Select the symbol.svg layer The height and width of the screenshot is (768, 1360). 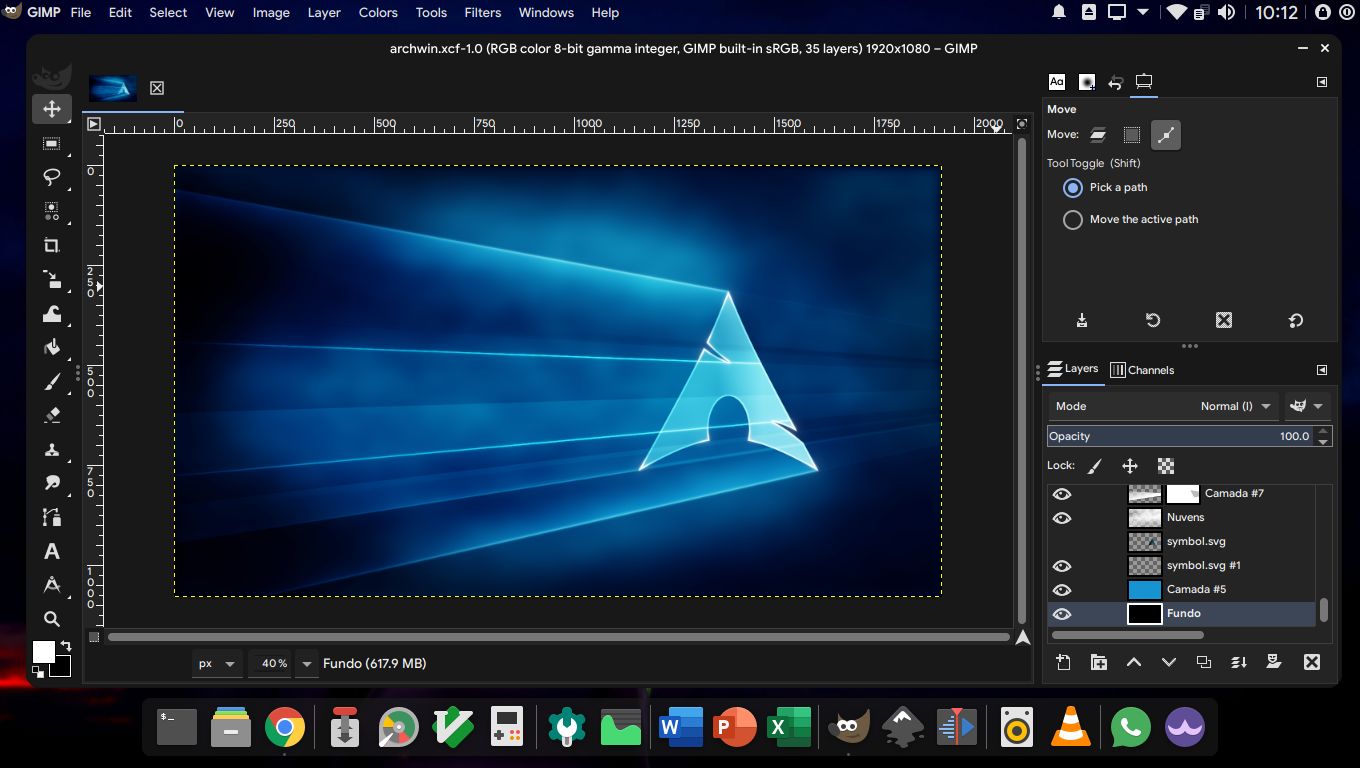(1195, 542)
